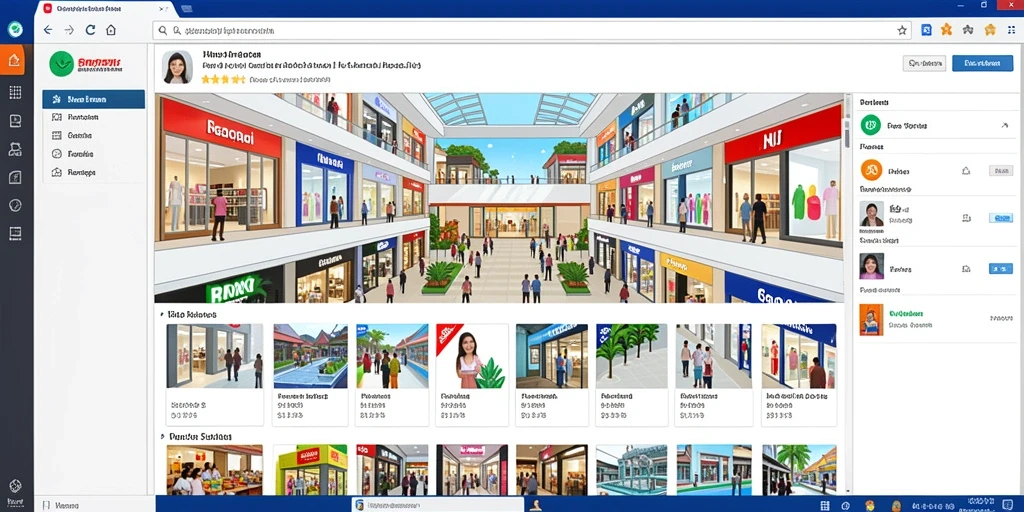Click the blue square extension icon in toolbar

coord(926,29)
